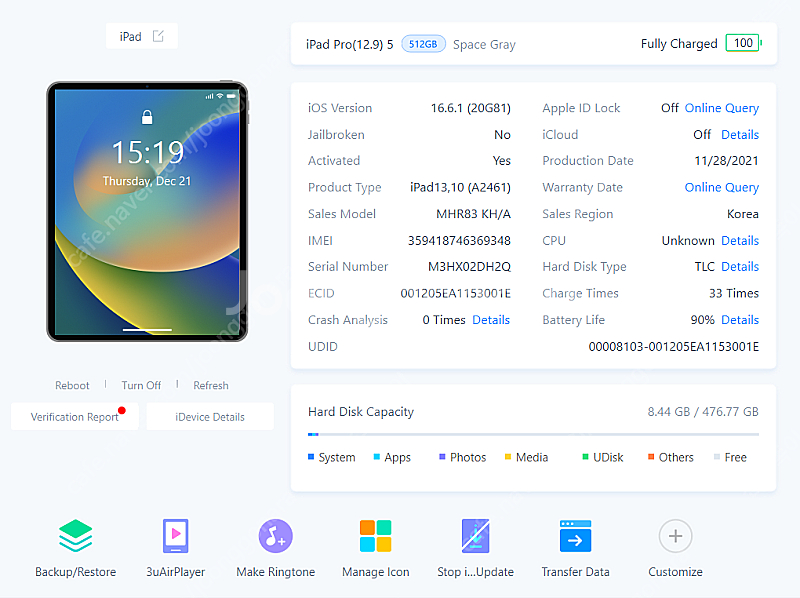The image size is (800, 598).
Task: Click the edit icon next to iPad name
Action: (x=158, y=36)
